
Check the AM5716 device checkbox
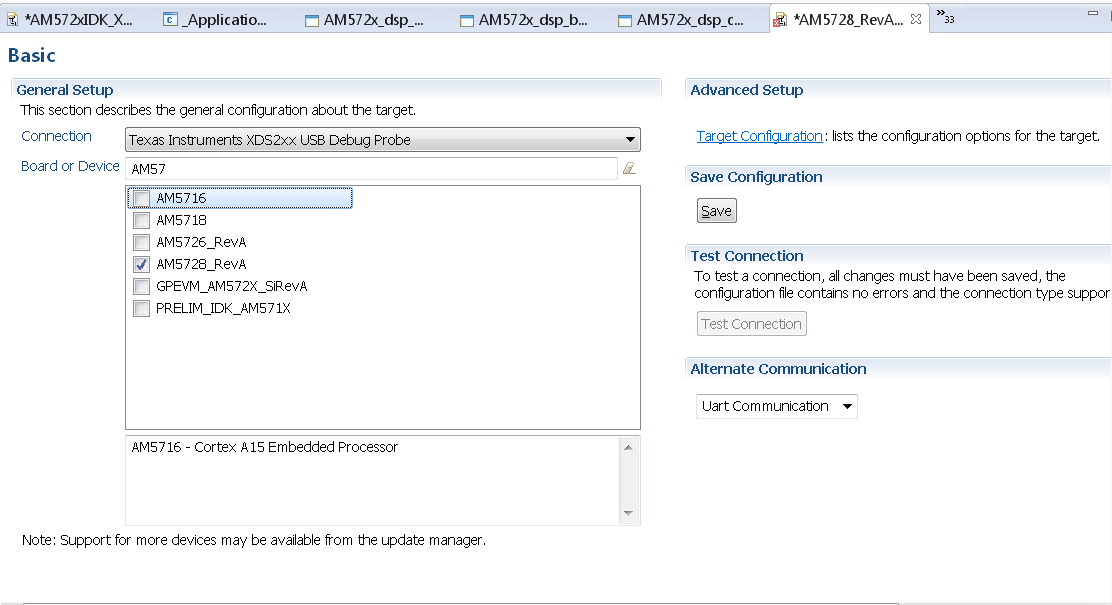coord(141,198)
